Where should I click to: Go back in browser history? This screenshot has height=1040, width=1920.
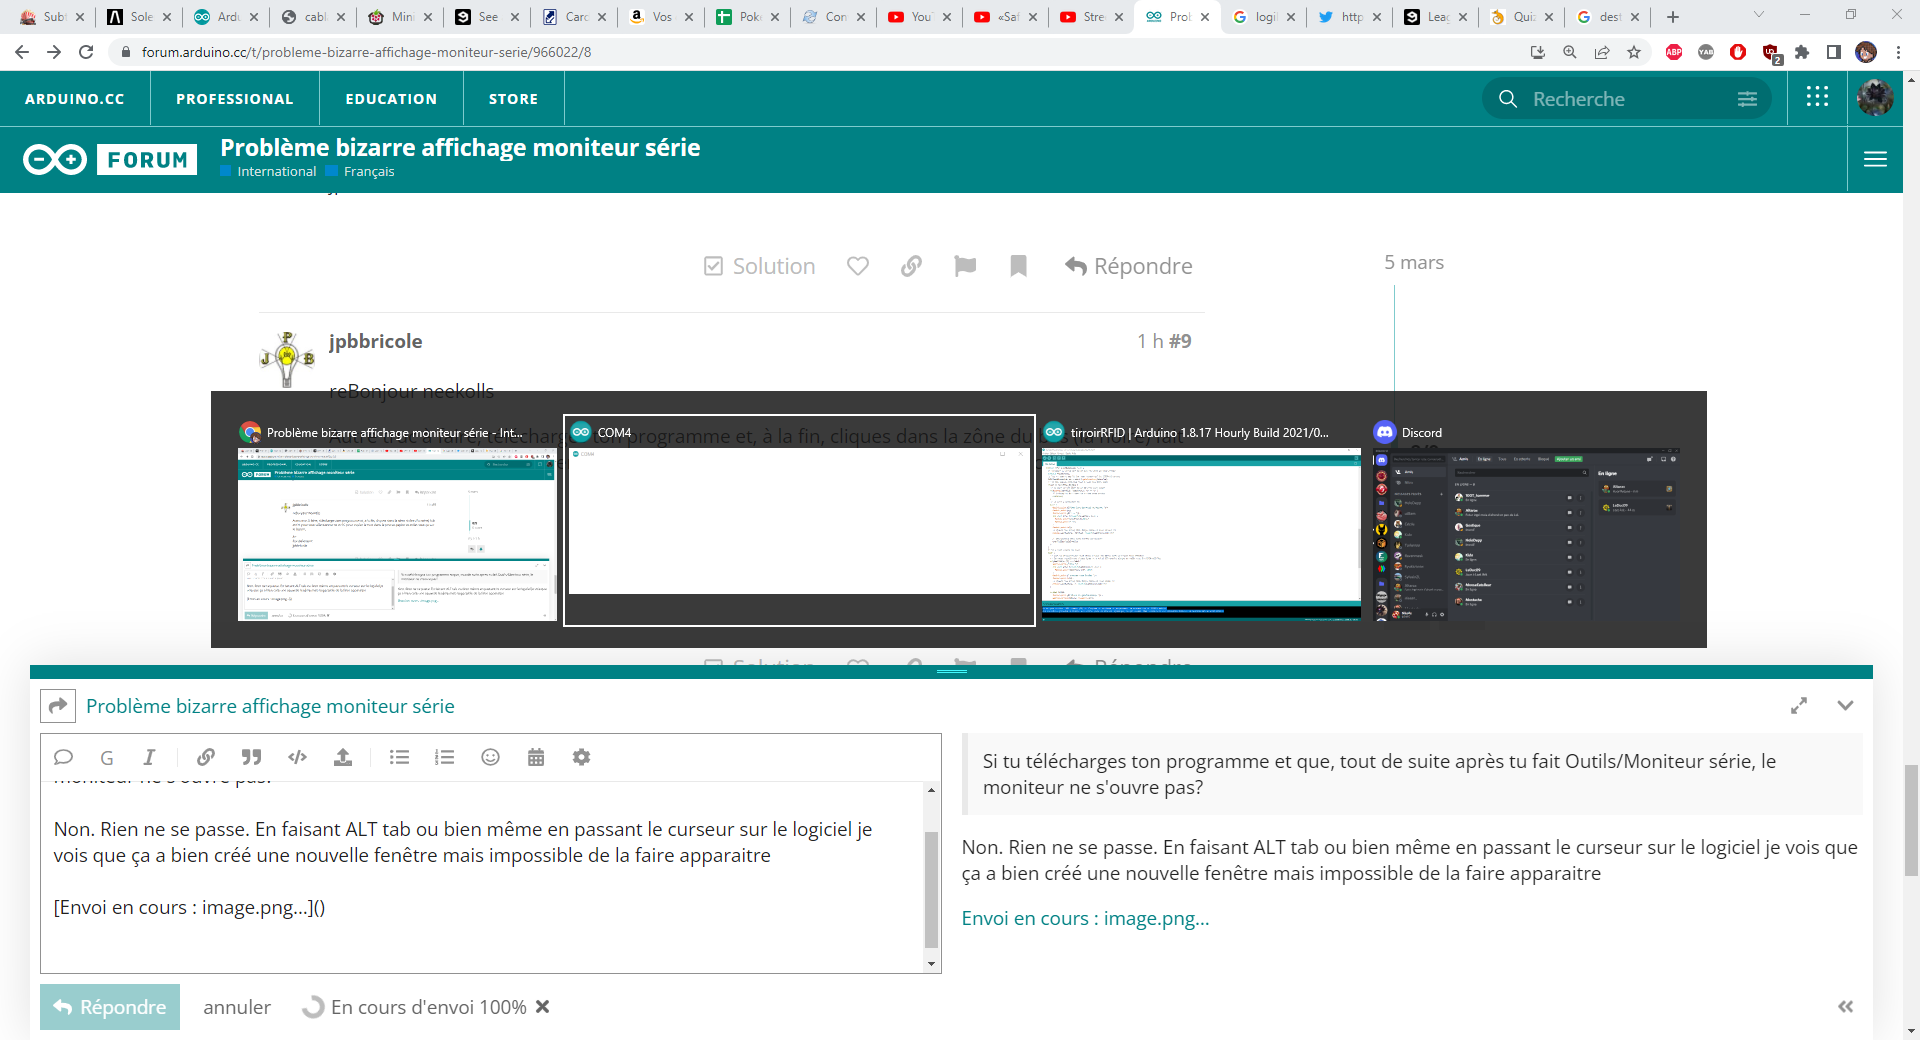[22, 52]
